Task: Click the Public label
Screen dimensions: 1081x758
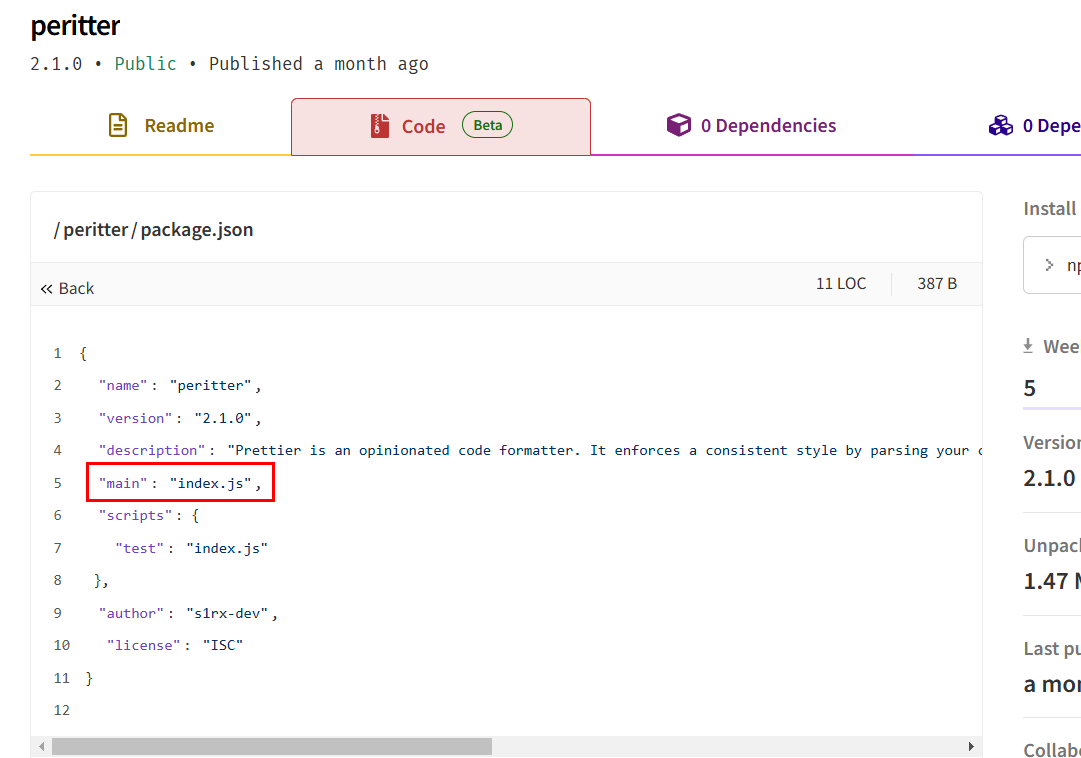Action: tap(145, 64)
